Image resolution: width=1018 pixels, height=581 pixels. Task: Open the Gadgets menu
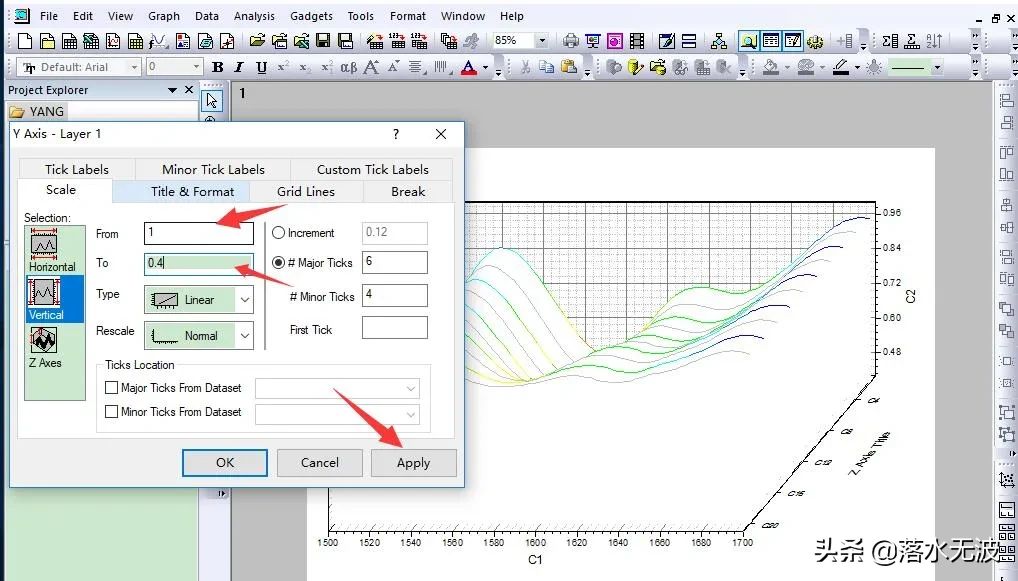click(311, 16)
